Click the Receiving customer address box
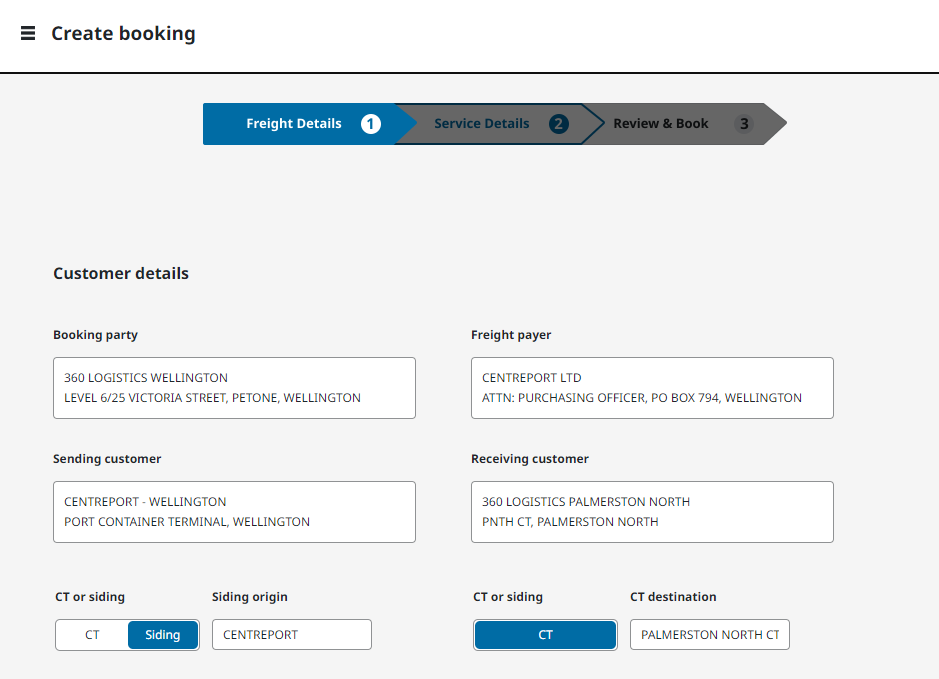The image size is (939, 679). pos(652,512)
